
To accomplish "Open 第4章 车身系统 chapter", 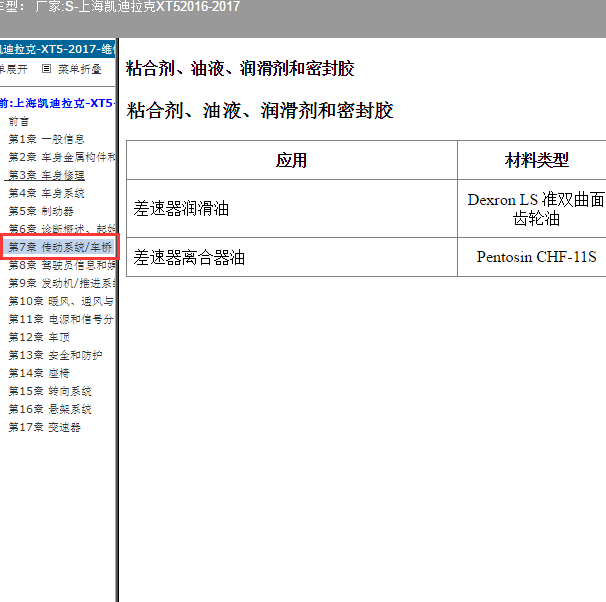I will click(46, 193).
